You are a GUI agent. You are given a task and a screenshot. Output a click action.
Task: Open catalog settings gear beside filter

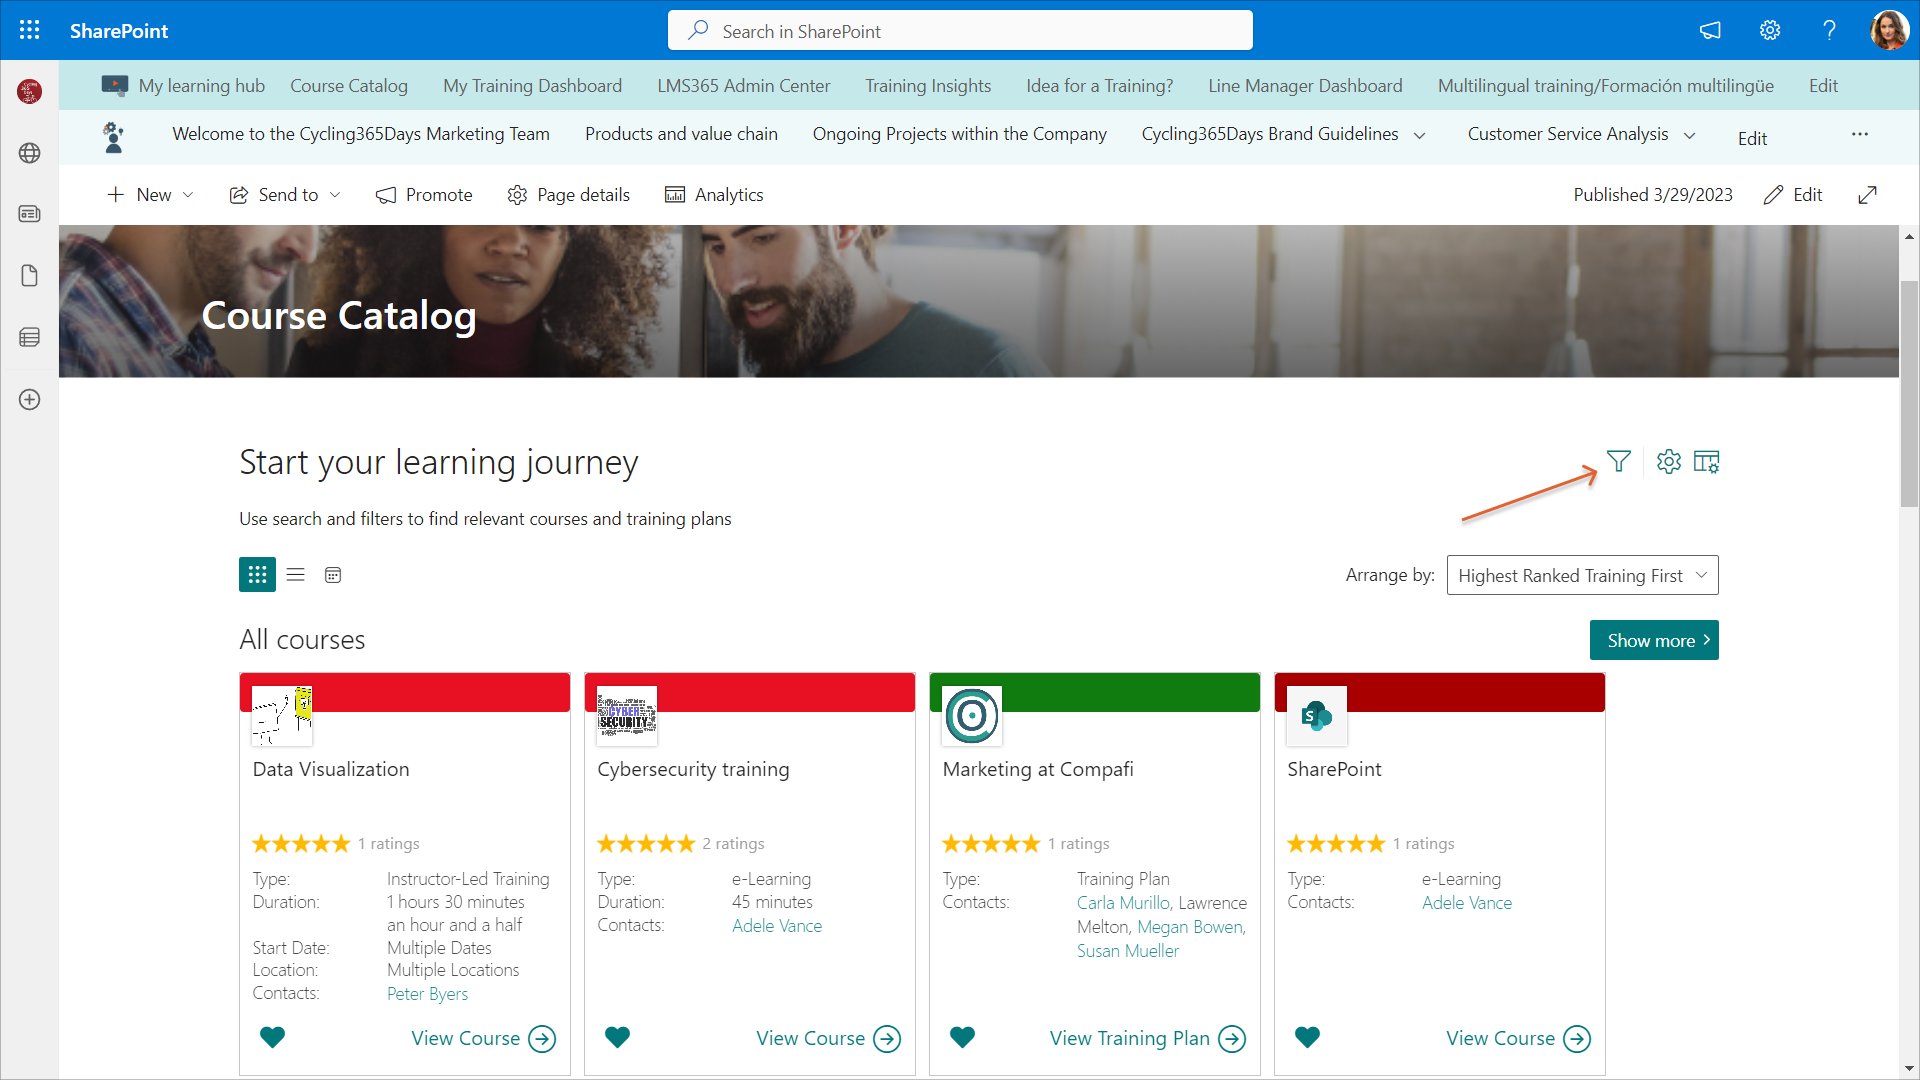tap(1668, 461)
